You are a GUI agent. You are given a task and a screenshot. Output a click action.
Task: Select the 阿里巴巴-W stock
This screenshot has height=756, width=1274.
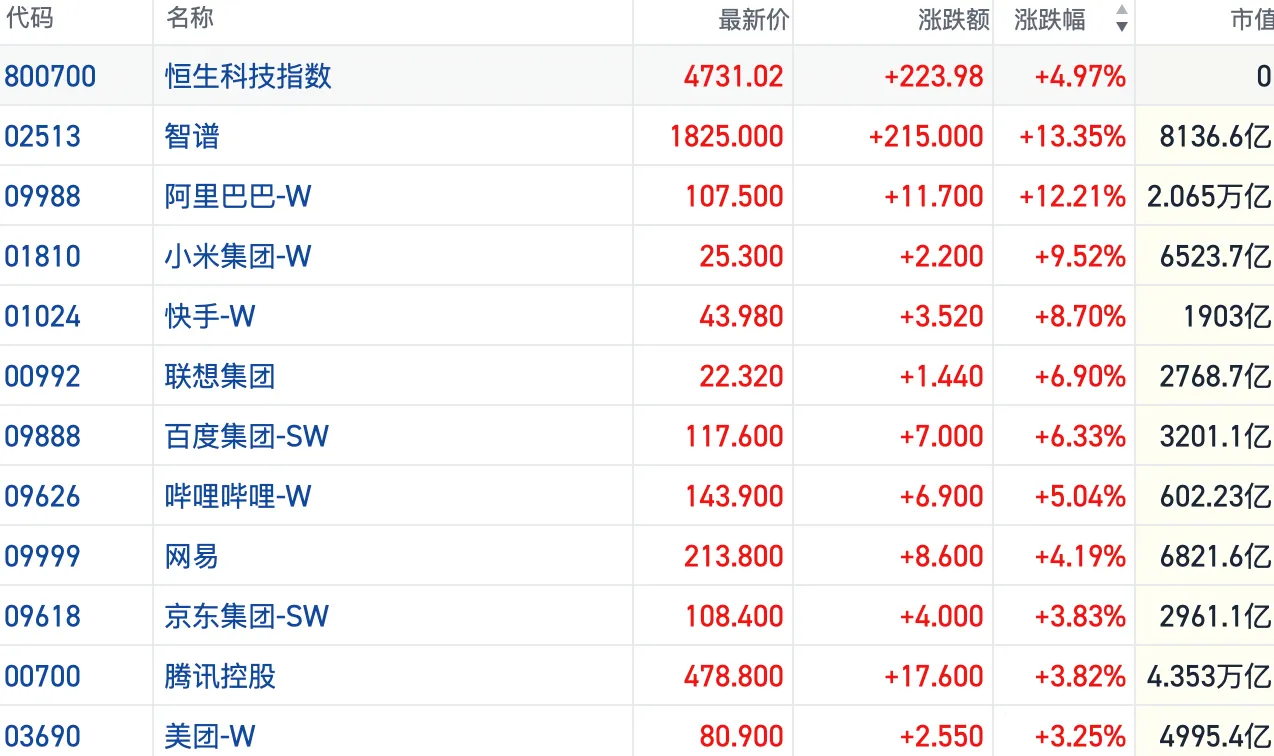pos(238,196)
